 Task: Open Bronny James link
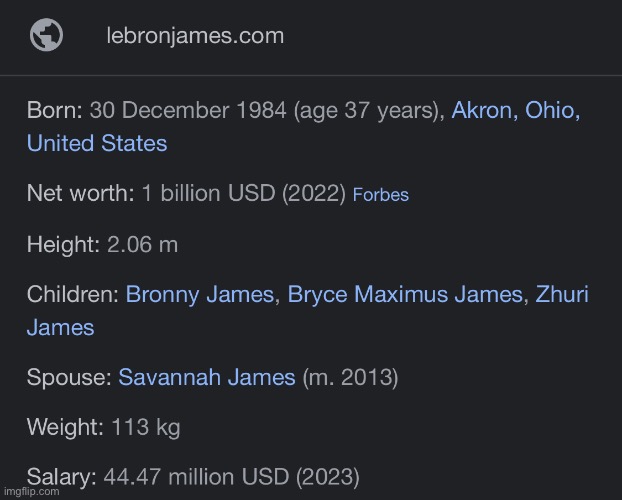200,294
